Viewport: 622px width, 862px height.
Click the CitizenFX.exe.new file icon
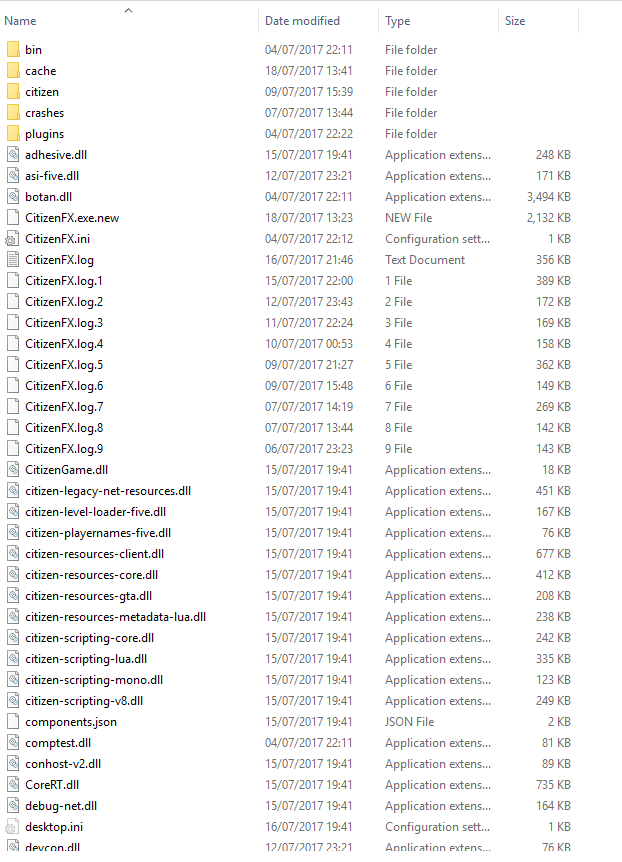13,218
